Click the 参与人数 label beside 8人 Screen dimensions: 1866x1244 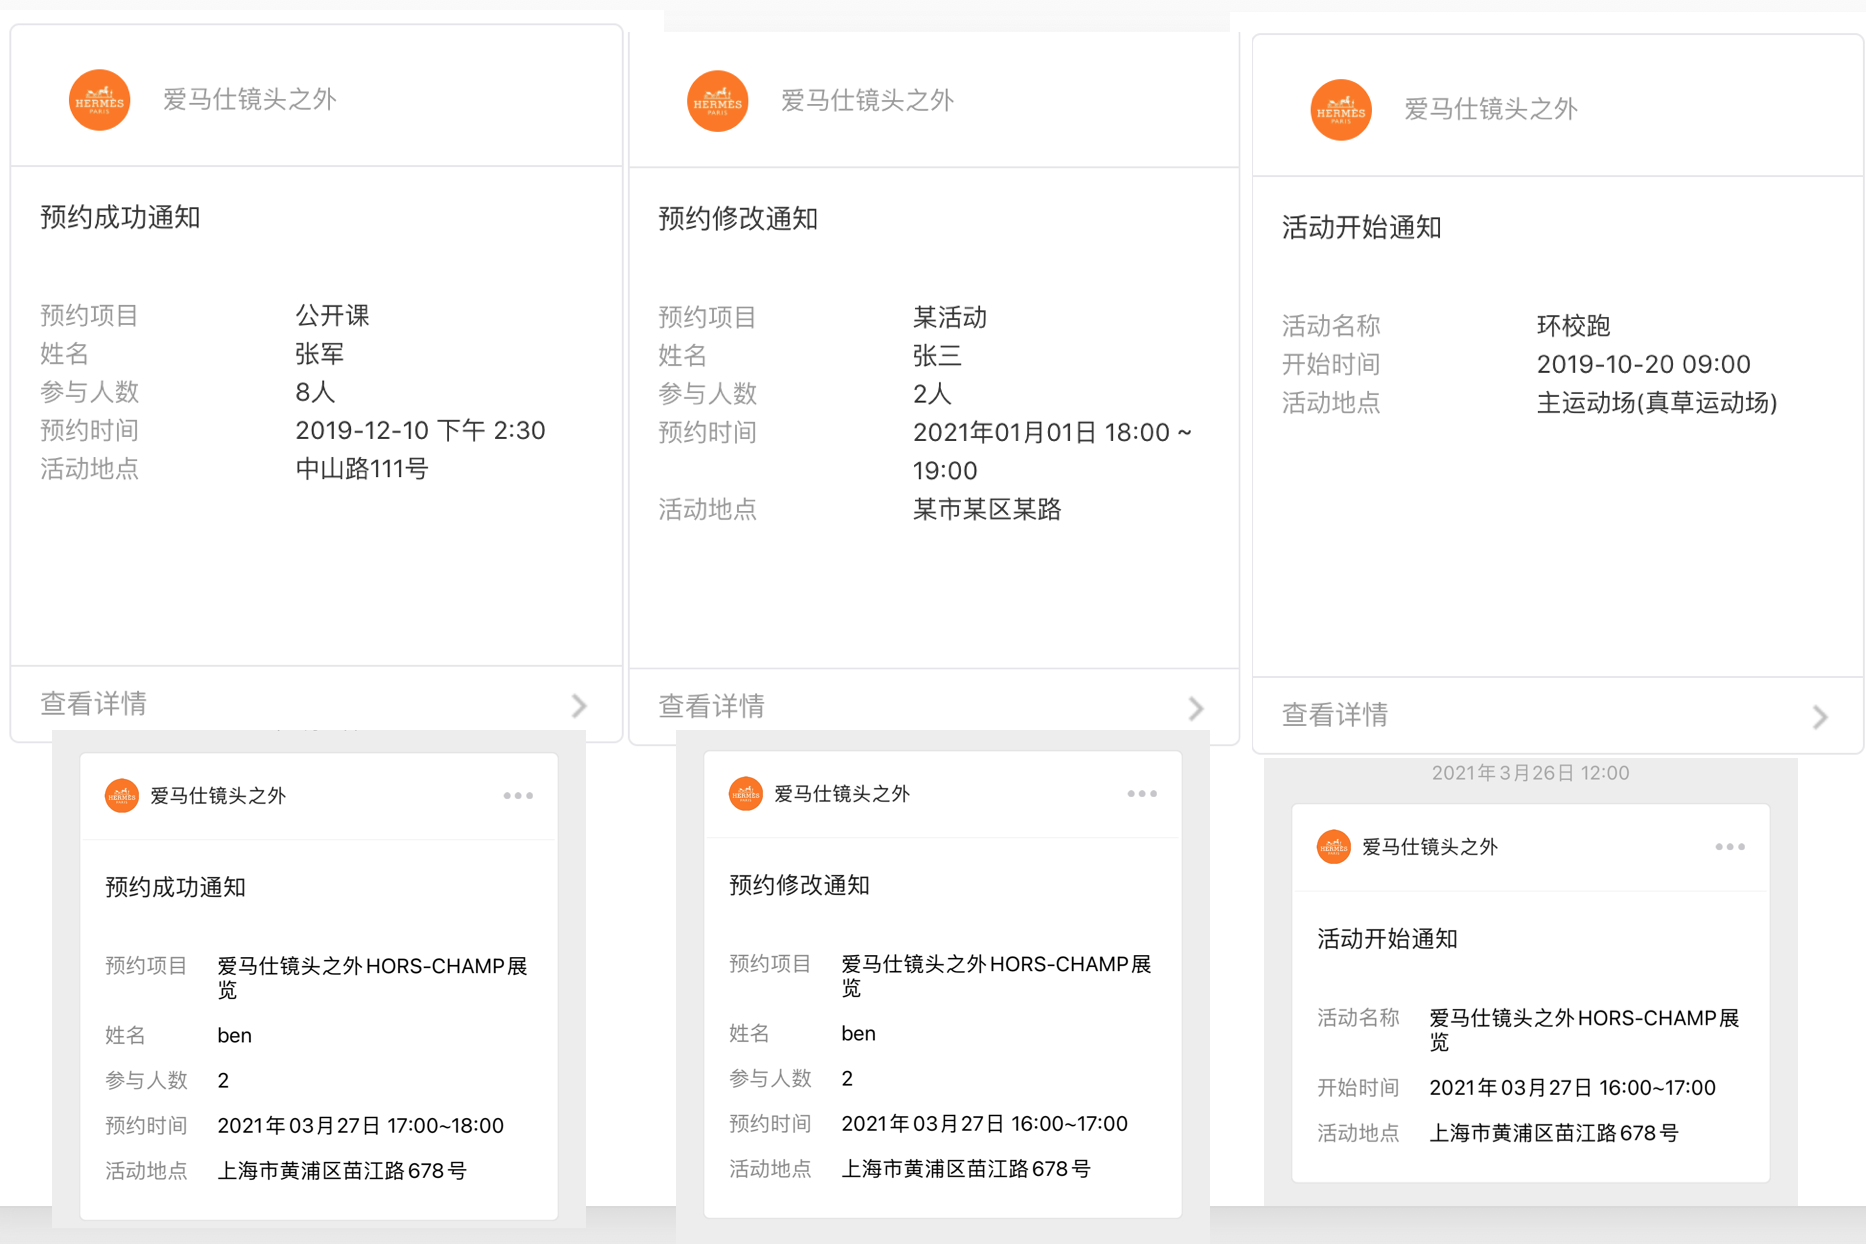coord(90,392)
